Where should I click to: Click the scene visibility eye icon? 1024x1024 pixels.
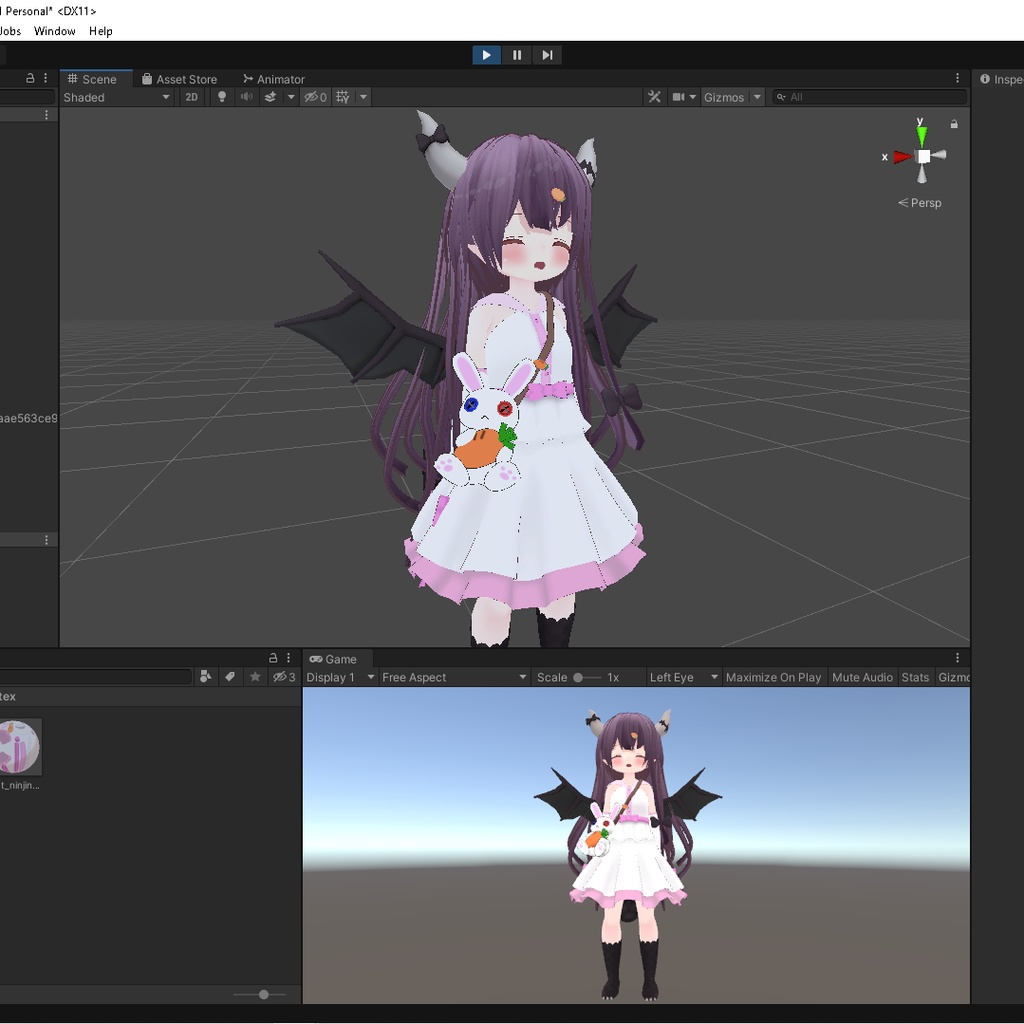pyautogui.click(x=309, y=96)
